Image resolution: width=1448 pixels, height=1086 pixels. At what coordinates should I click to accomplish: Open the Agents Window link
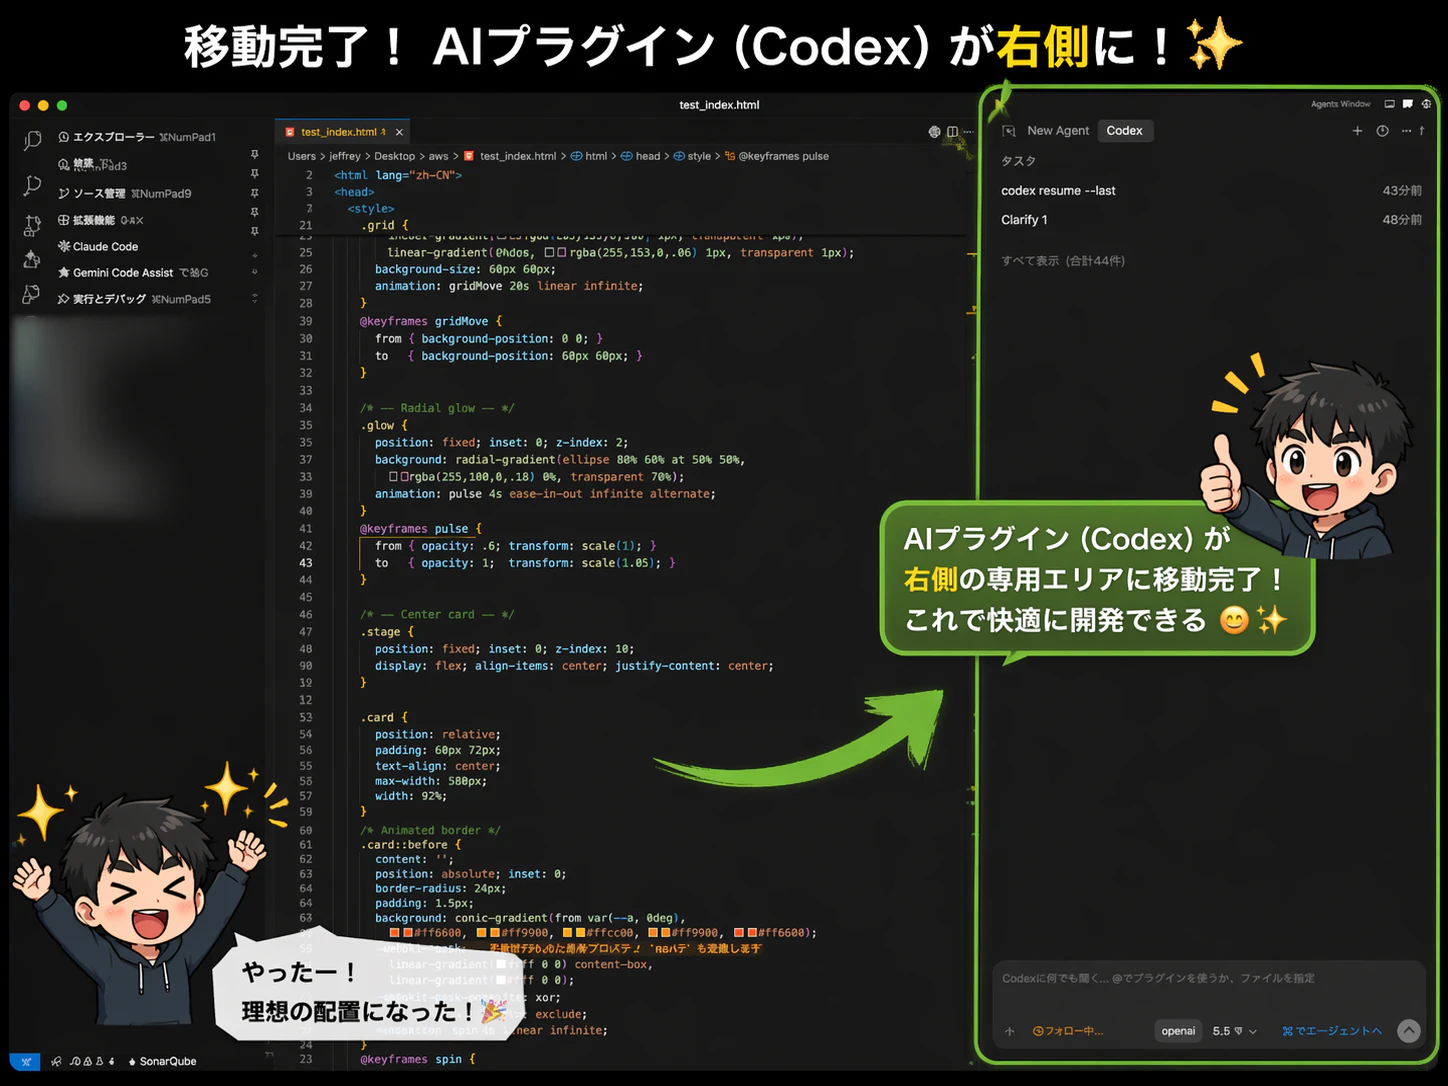[x=1340, y=104]
